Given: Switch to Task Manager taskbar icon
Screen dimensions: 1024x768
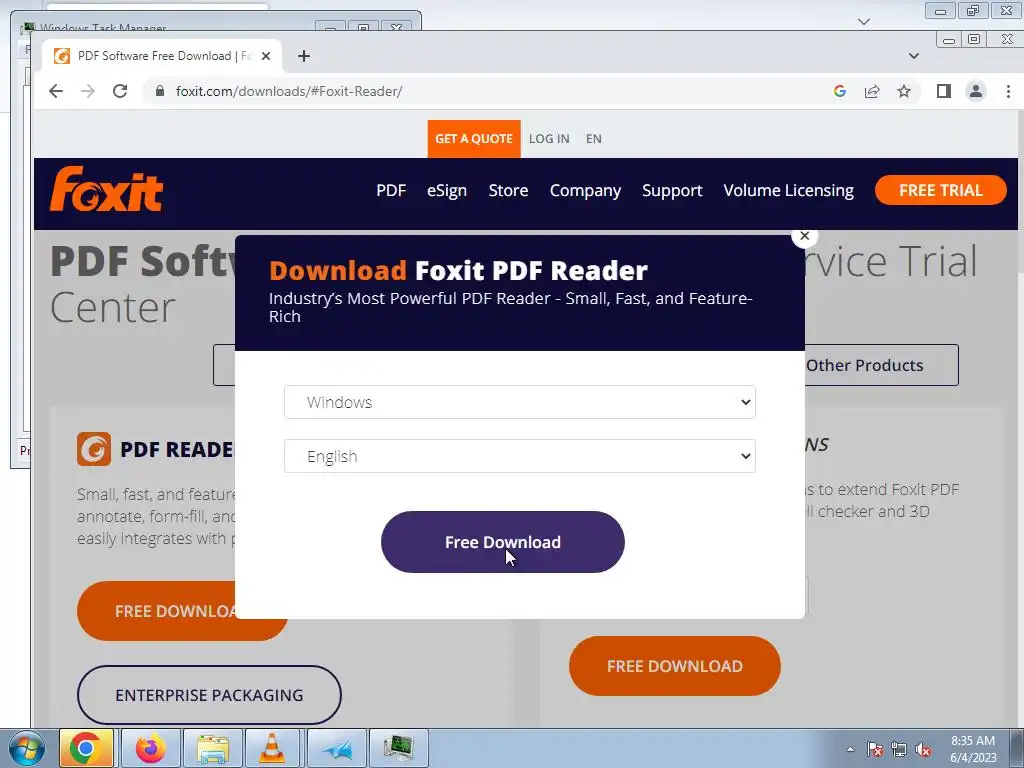Looking at the screenshot, I should click(x=398, y=748).
